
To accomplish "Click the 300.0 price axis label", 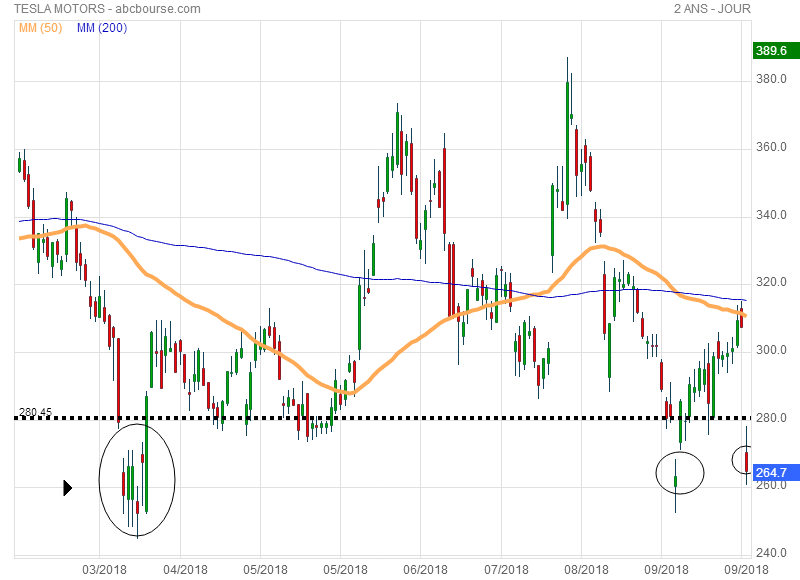I will [771, 350].
